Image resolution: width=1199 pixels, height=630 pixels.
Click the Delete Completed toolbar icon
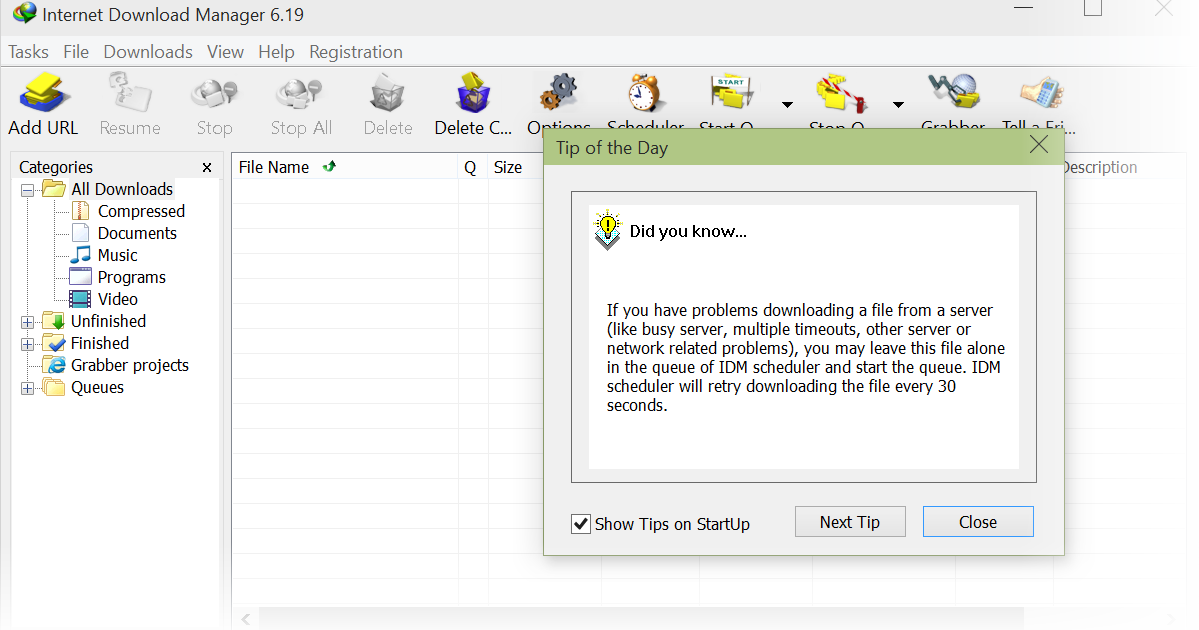point(473,93)
